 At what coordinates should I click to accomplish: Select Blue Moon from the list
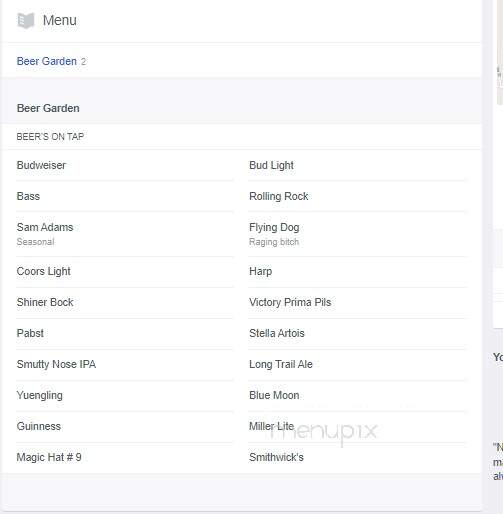(x=274, y=395)
